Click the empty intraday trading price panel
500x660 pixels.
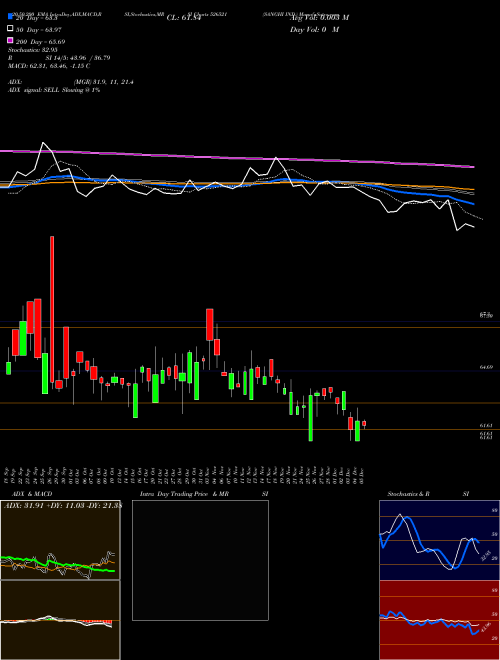tap(200, 560)
